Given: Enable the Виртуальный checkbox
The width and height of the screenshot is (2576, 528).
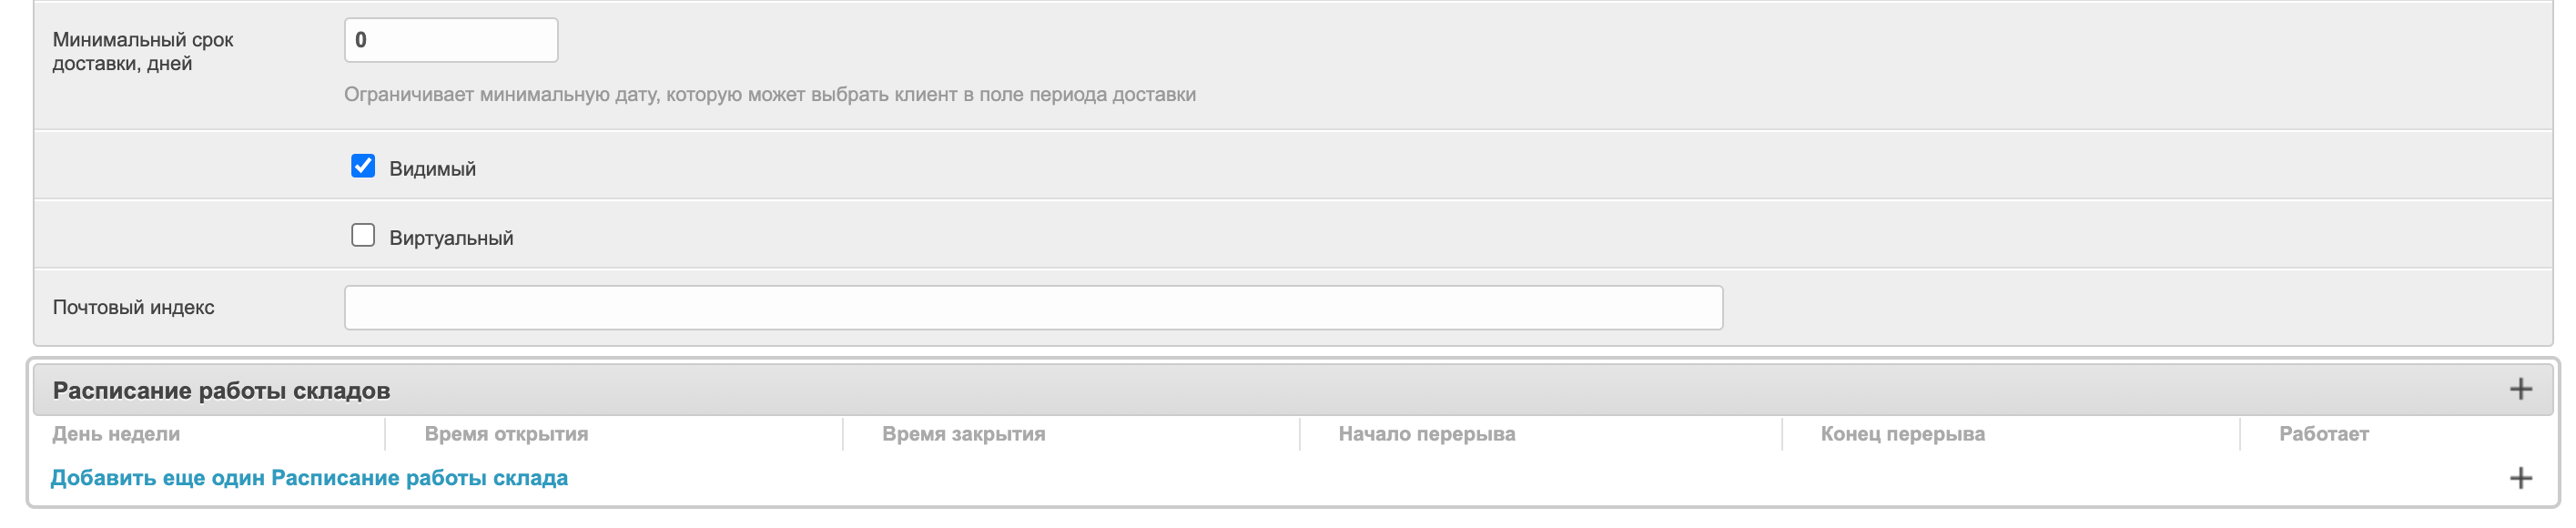Looking at the screenshot, I should pyautogui.click(x=363, y=235).
